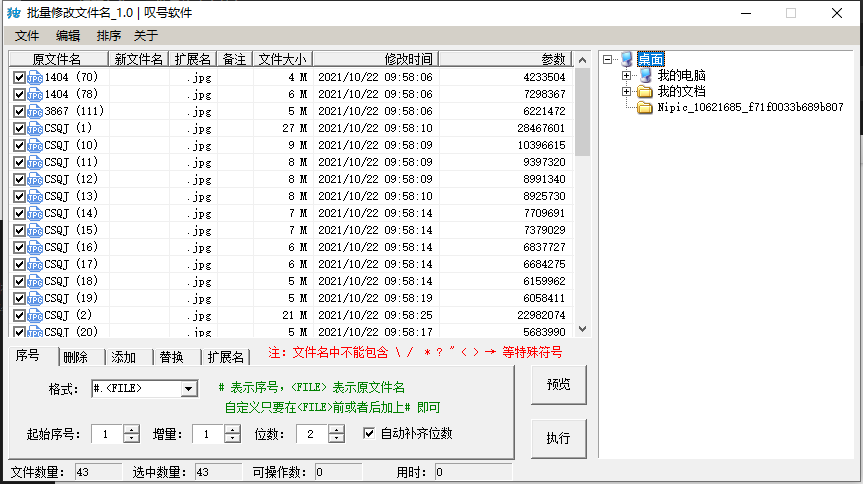Select the Nipic_10621685 tree folder name

tap(750, 107)
